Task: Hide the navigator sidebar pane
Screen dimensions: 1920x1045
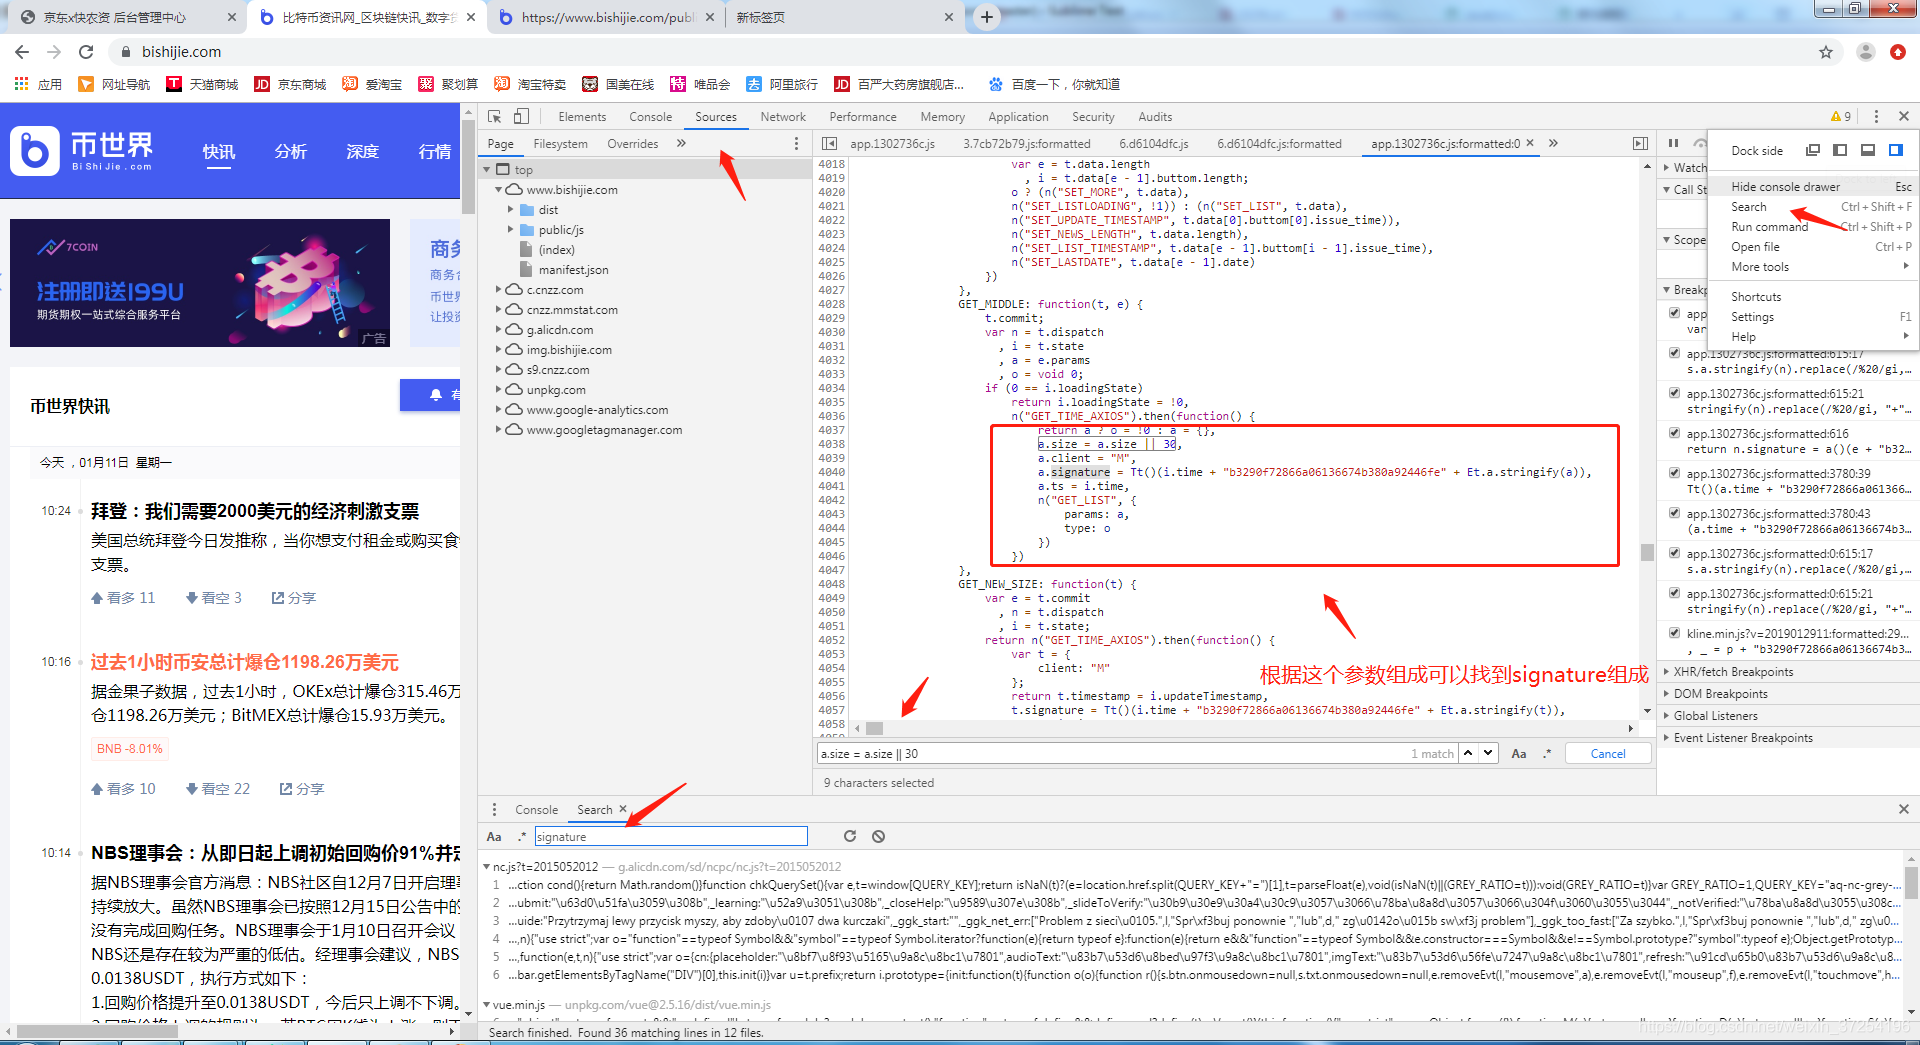Action: point(830,144)
